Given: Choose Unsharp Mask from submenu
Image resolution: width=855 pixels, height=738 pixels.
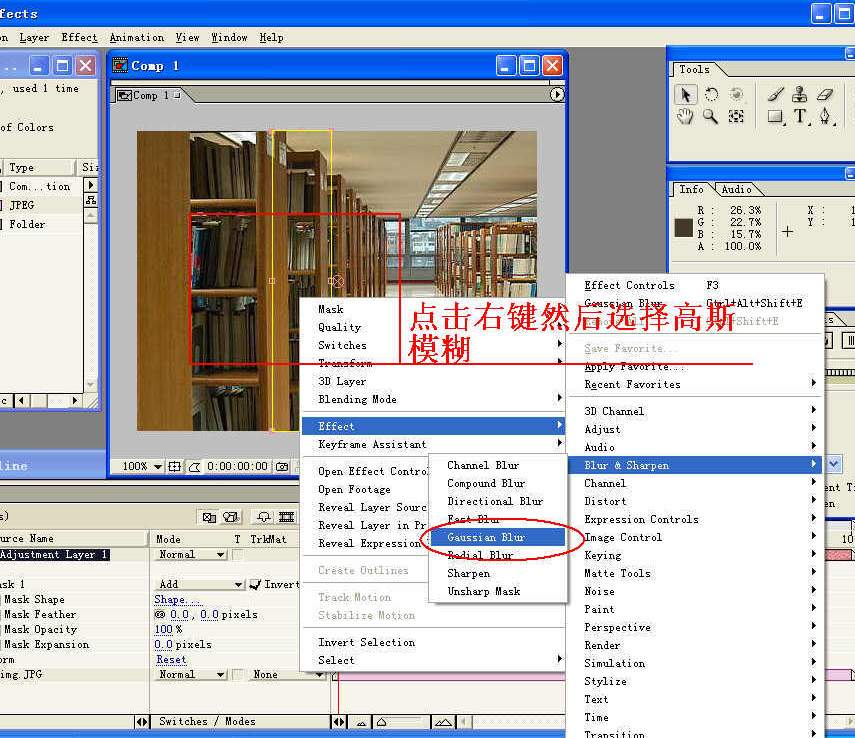Looking at the screenshot, I should tap(498, 591).
